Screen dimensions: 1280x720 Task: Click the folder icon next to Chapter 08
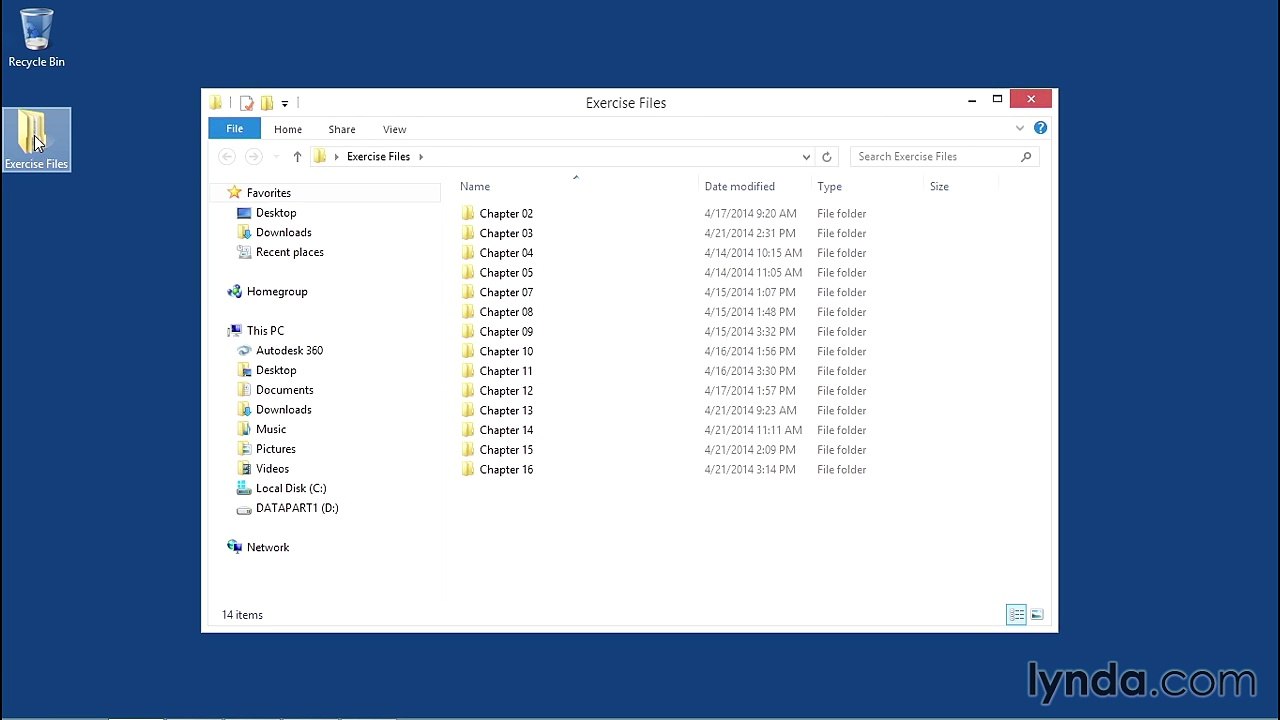468,312
